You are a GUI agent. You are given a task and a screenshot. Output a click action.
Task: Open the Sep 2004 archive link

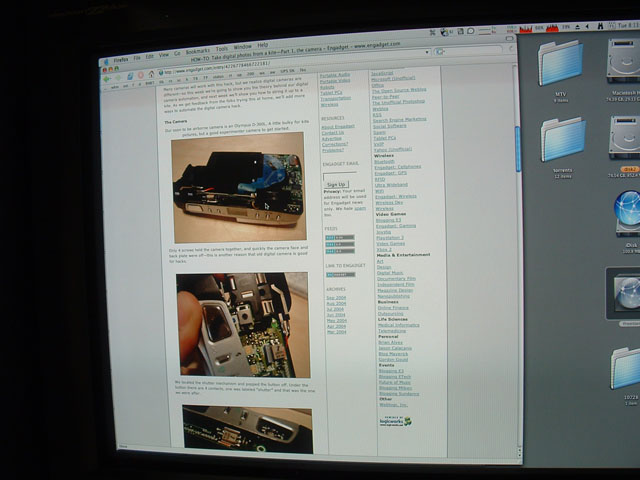335,298
